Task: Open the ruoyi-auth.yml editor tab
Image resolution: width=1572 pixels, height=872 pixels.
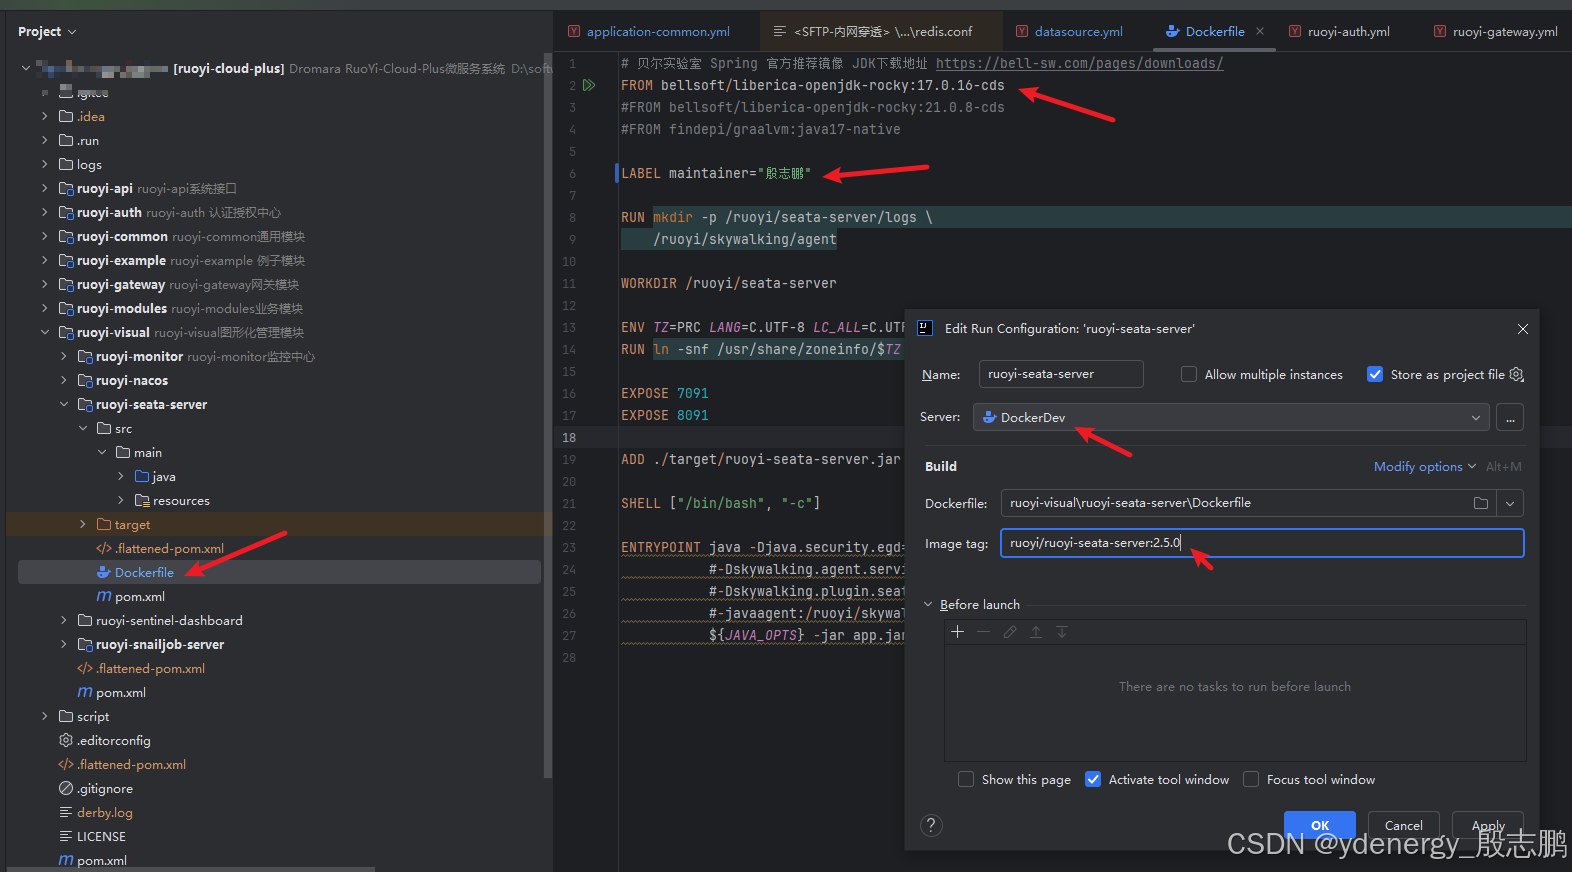Action: [x=1348, y=31]
